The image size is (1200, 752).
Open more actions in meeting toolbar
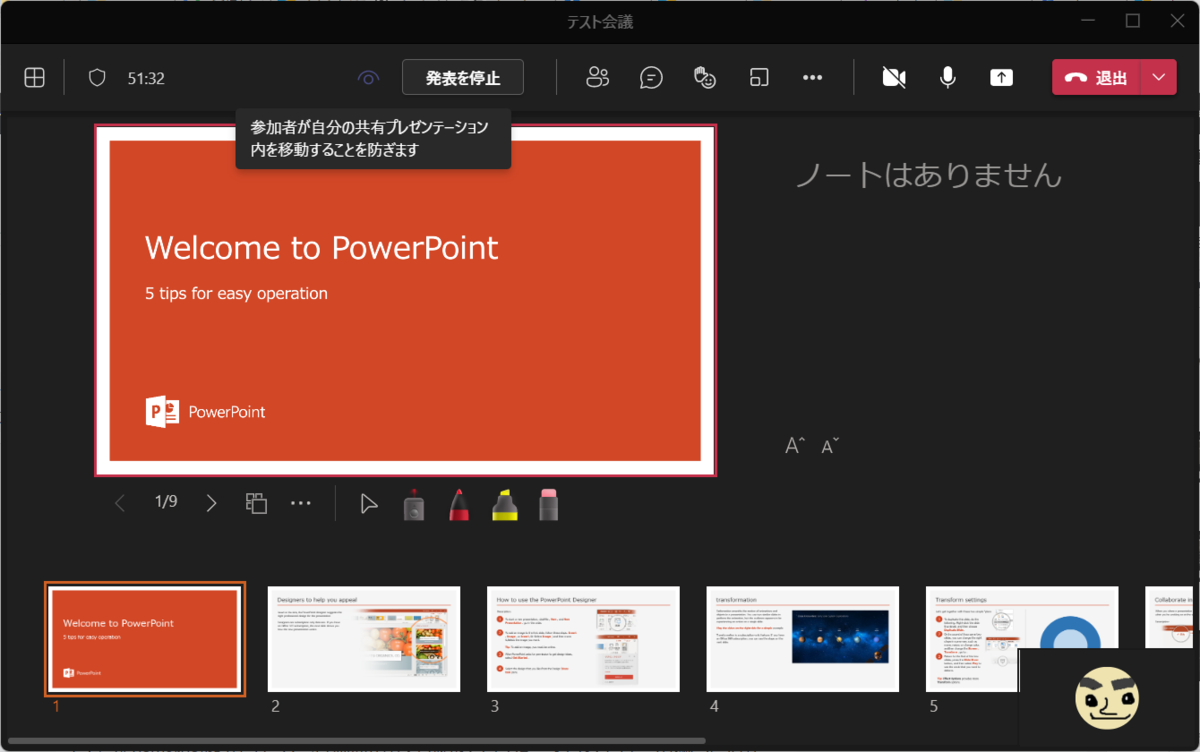812,78
